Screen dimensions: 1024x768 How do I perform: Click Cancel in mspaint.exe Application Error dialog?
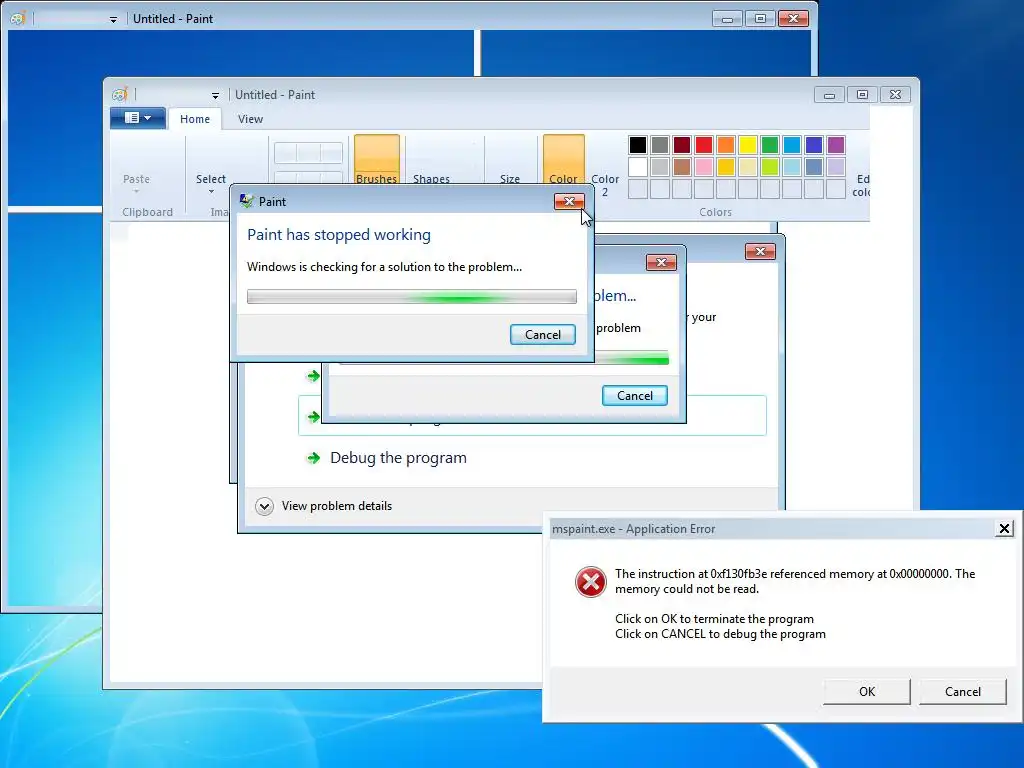pyautogui.click(x=963, y=692)
